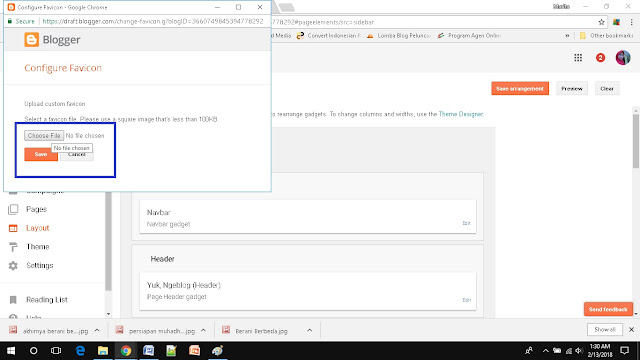This screenshot has height=360, width=640.
Task: Click the Choose File button
Action: coord(44,136)
